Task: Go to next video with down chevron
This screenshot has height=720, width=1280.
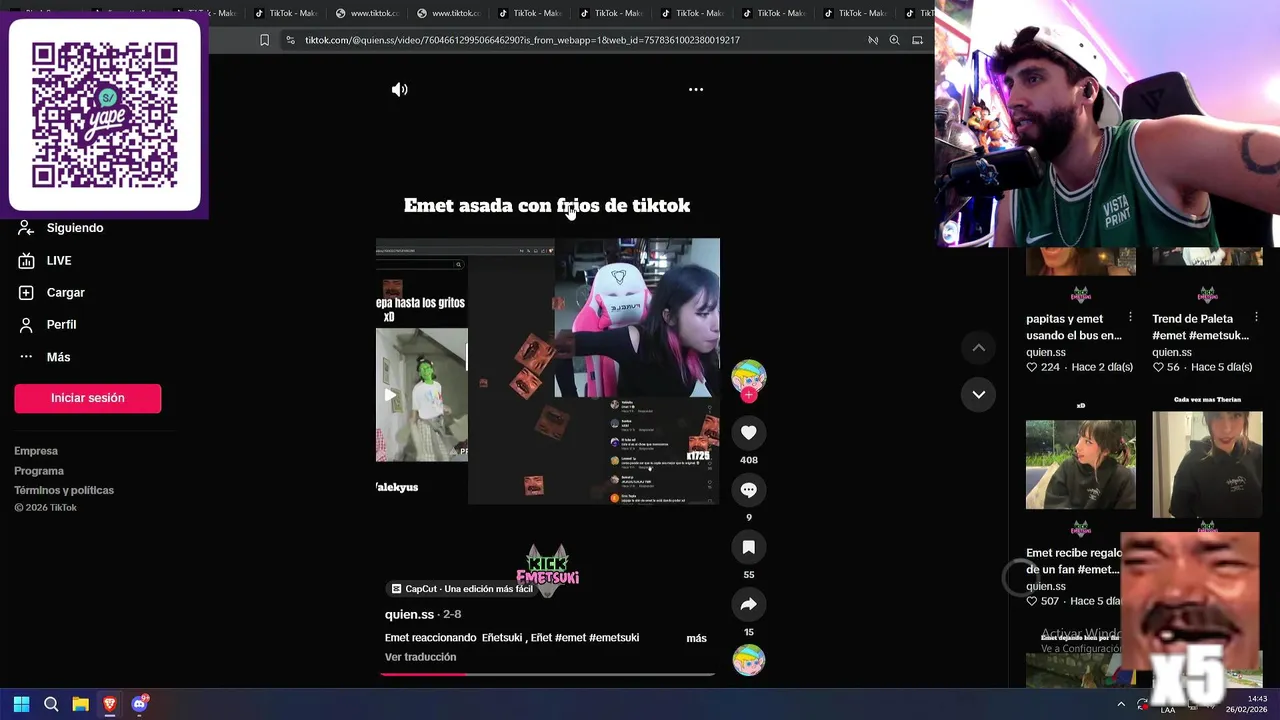Action: (x=979, y=395)
